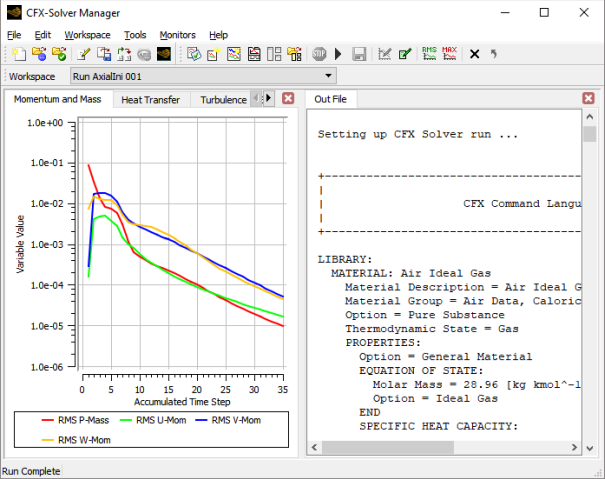
Task: Close the monitor plot panel
Action: (x=288, y=98)
